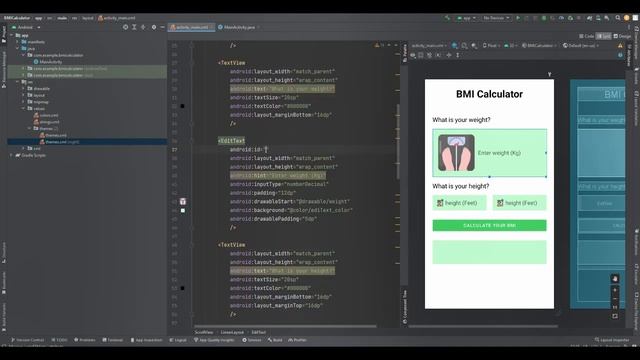Open the Pixel device dropdown in preview
640x360 pixels.
click(x=491, y=46)
